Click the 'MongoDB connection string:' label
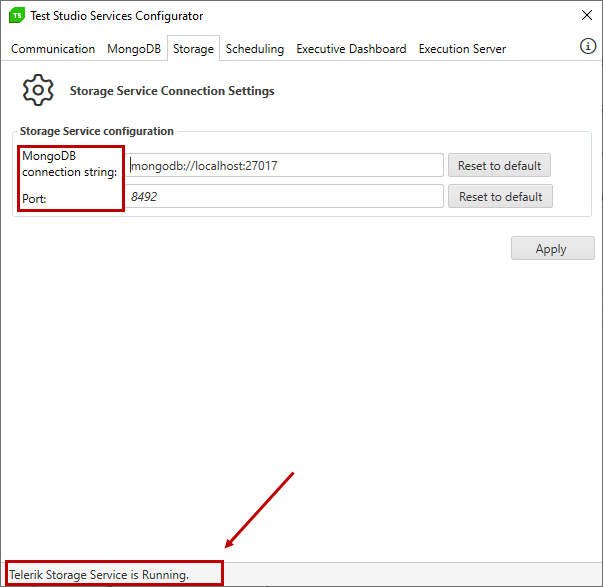The width and height of the screenshot is (603, 587). (x=69, y=164)
